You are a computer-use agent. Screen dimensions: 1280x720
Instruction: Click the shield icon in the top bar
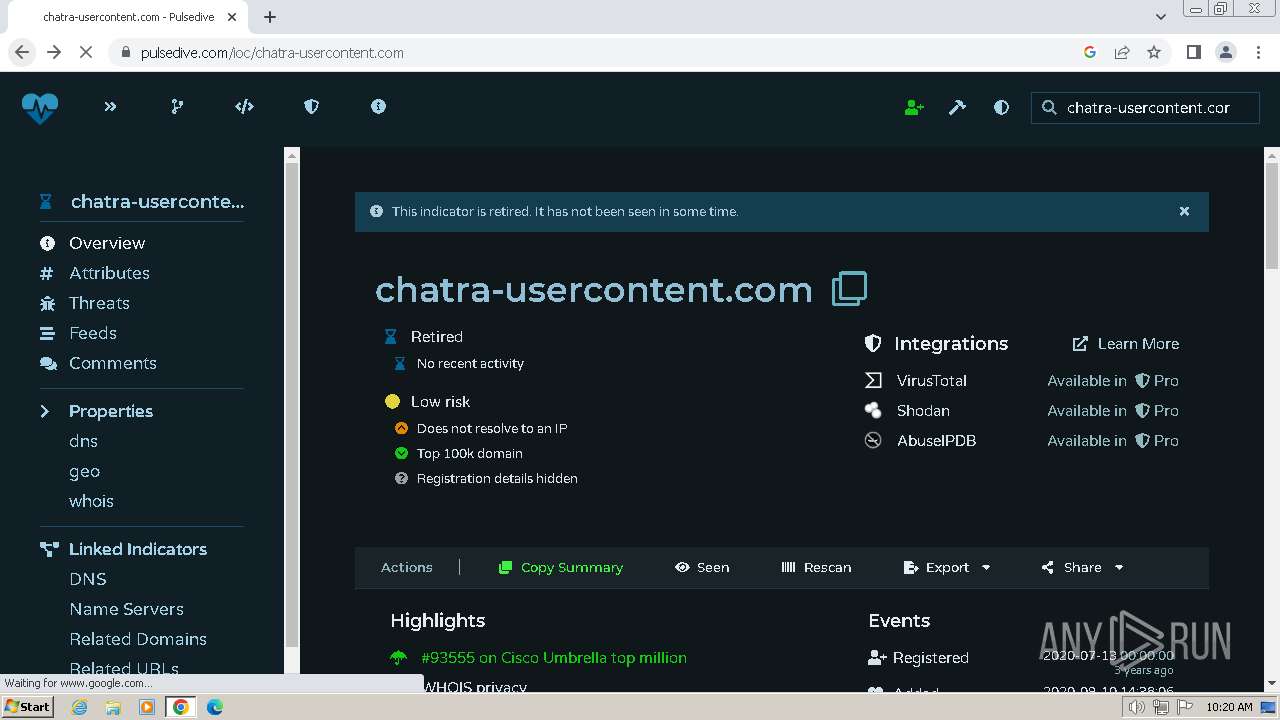tap(311, 107)
